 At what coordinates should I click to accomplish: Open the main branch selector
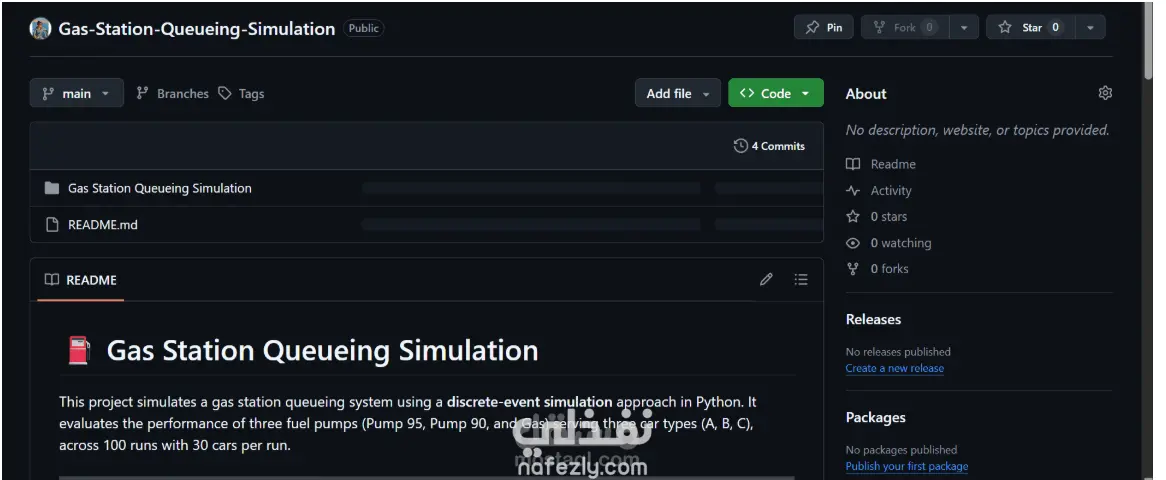77,93
